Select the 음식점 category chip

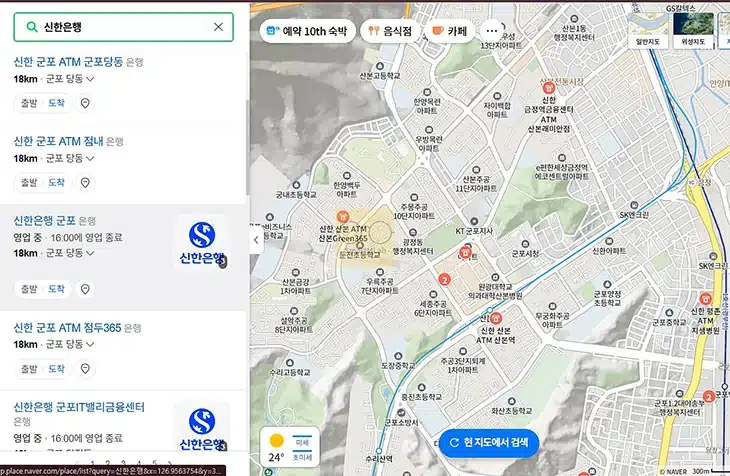click(x=390, y=31)
